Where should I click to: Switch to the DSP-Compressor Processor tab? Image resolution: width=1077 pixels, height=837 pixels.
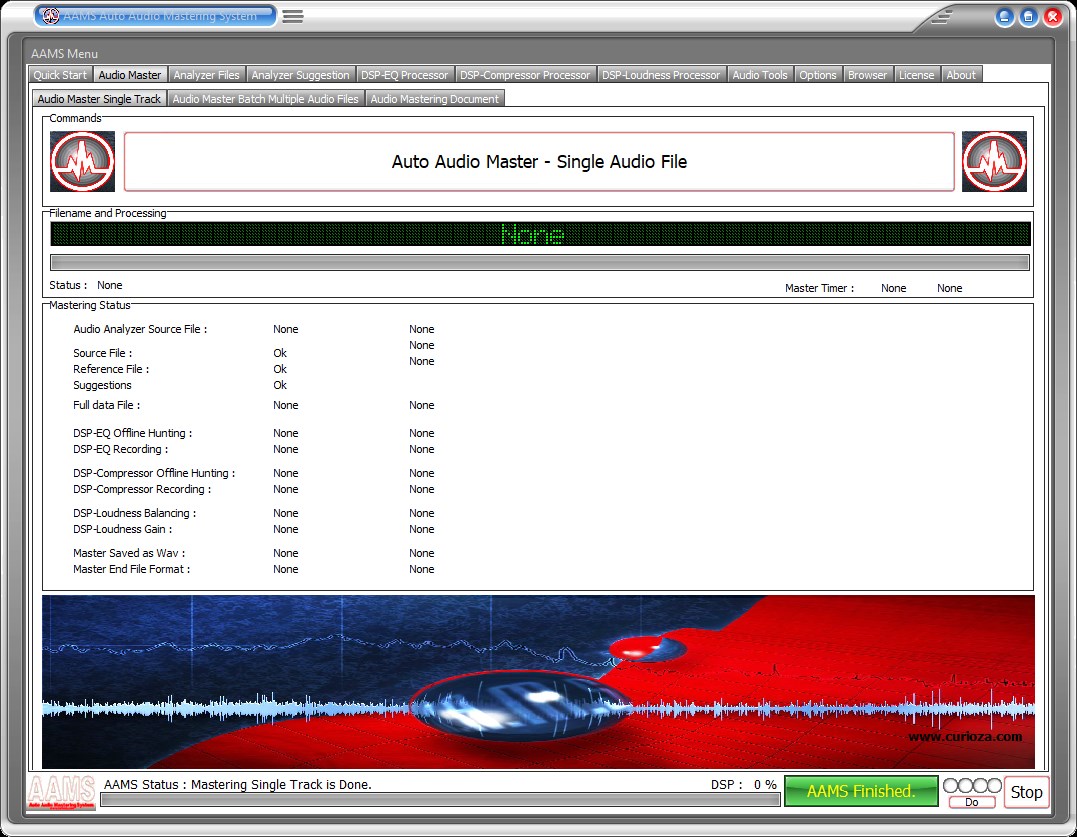click(x=525, y=75)
